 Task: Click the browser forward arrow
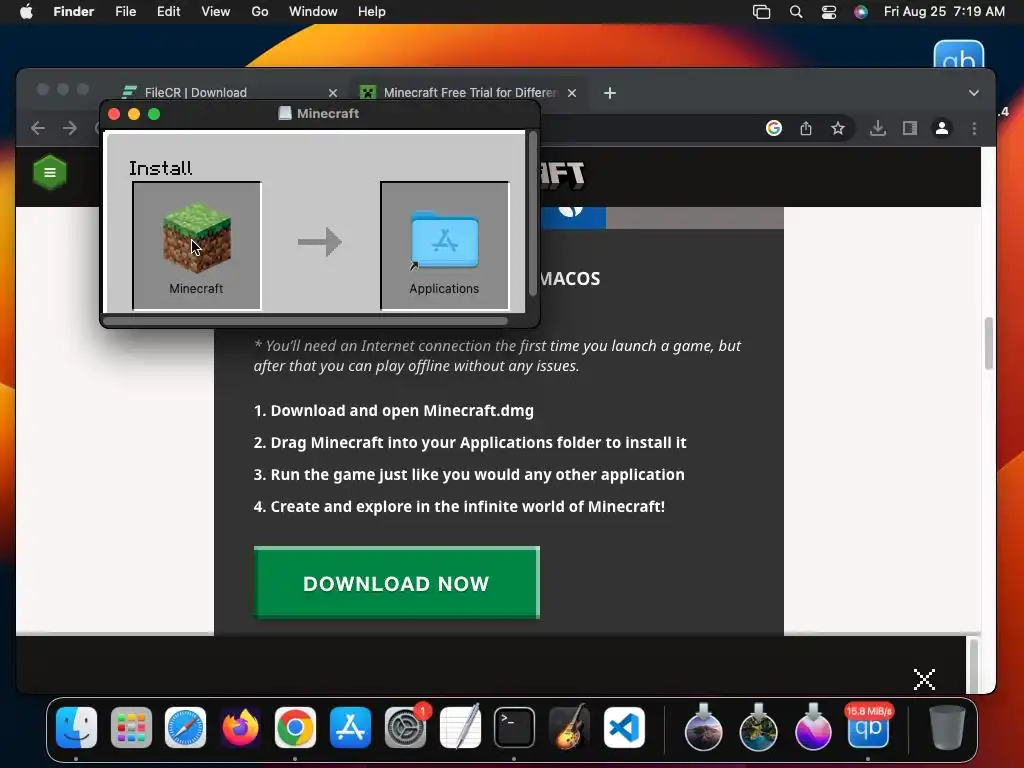[69, 128]
